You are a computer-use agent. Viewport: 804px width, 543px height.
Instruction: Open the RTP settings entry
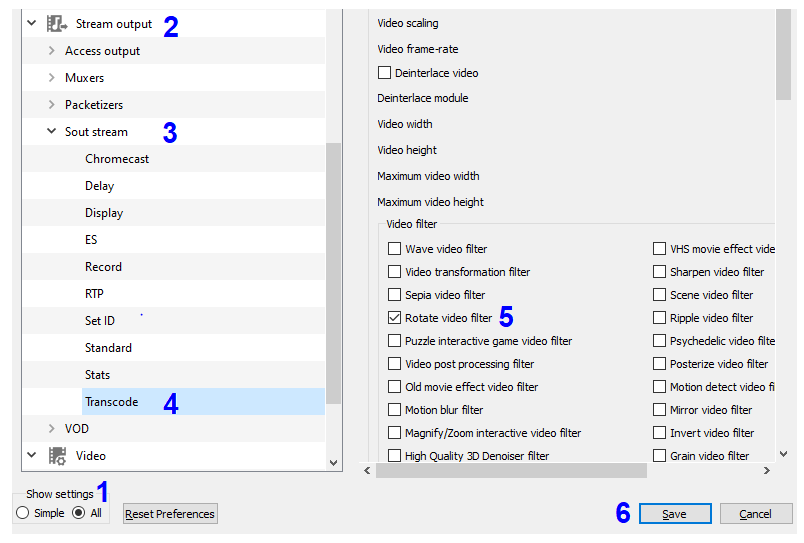(94, 294)
